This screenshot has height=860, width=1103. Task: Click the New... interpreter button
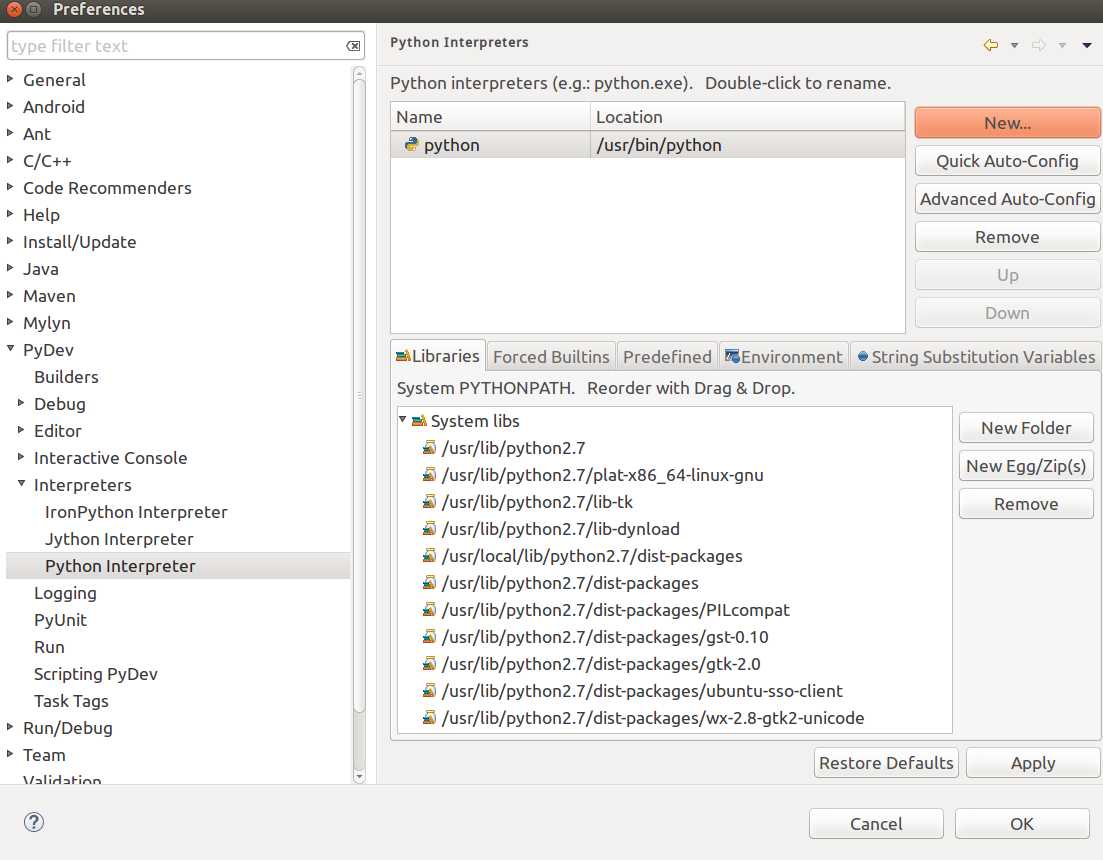coord(1007,123)
